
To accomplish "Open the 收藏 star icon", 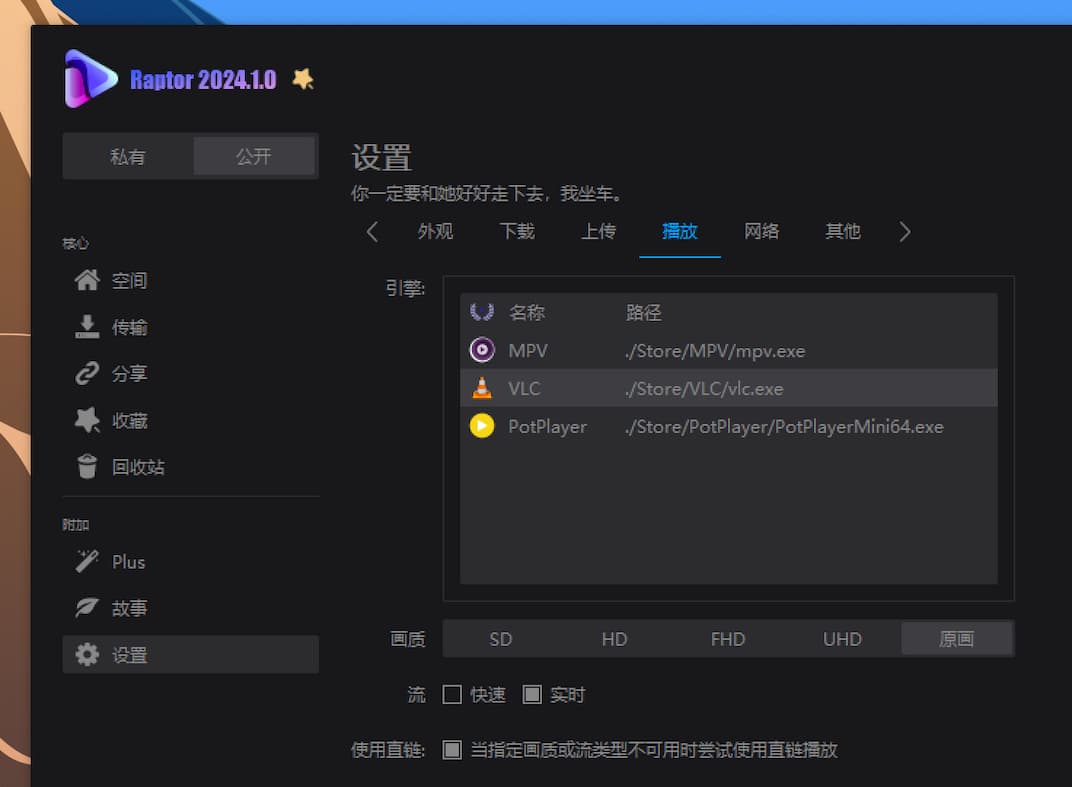I will tap(87, 420).
